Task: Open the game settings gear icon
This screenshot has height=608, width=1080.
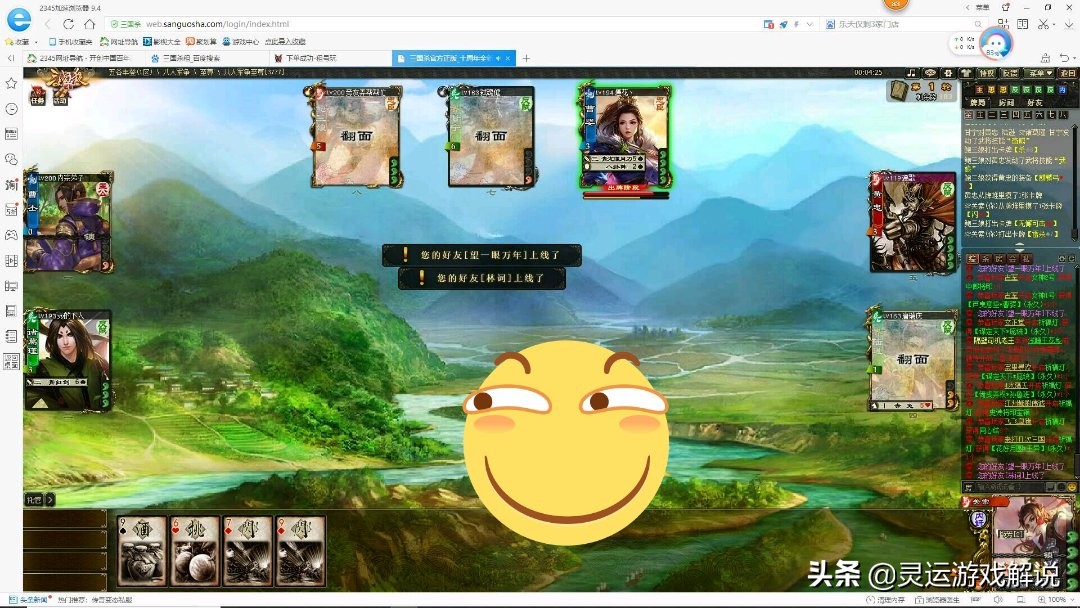Action: click(x=948, y=72)
